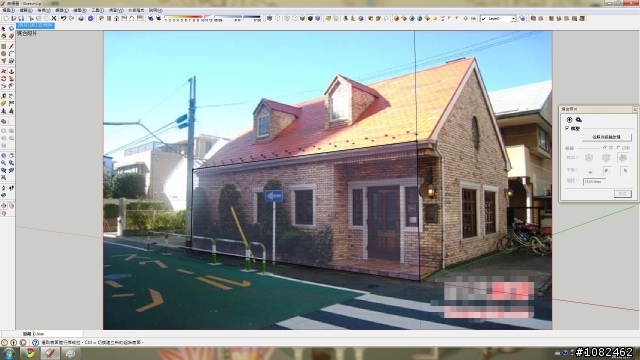Select the Arc drawing tool
The height and width of the screenshot is (360, 640).
click(x=11, y=53)
